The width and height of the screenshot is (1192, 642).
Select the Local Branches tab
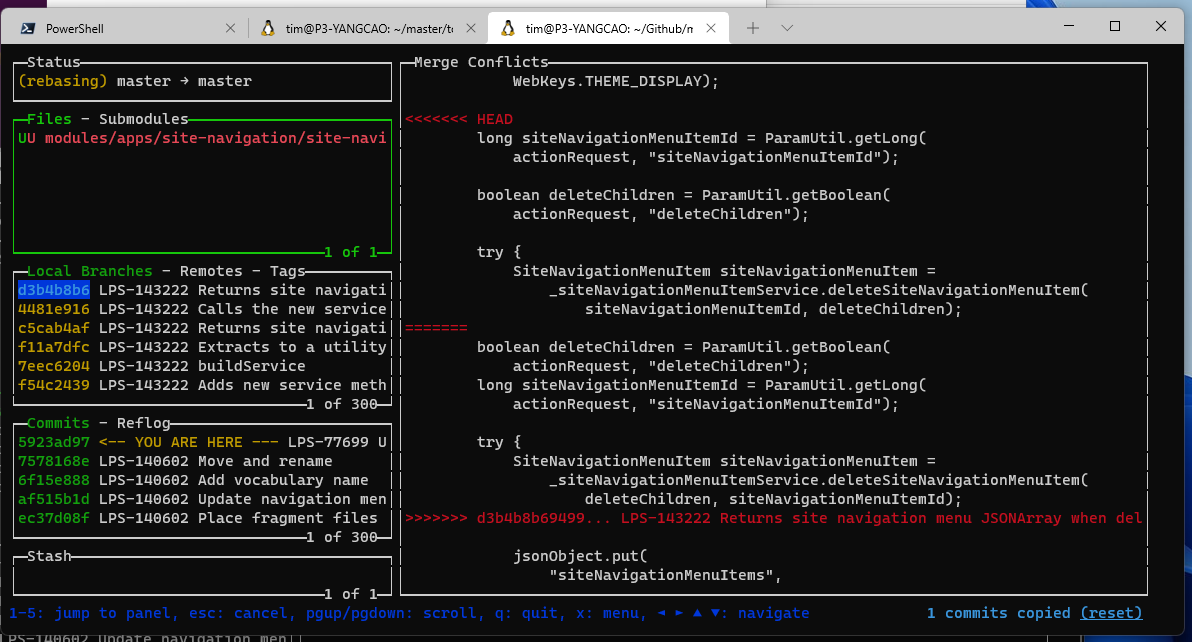pos(90,271)
